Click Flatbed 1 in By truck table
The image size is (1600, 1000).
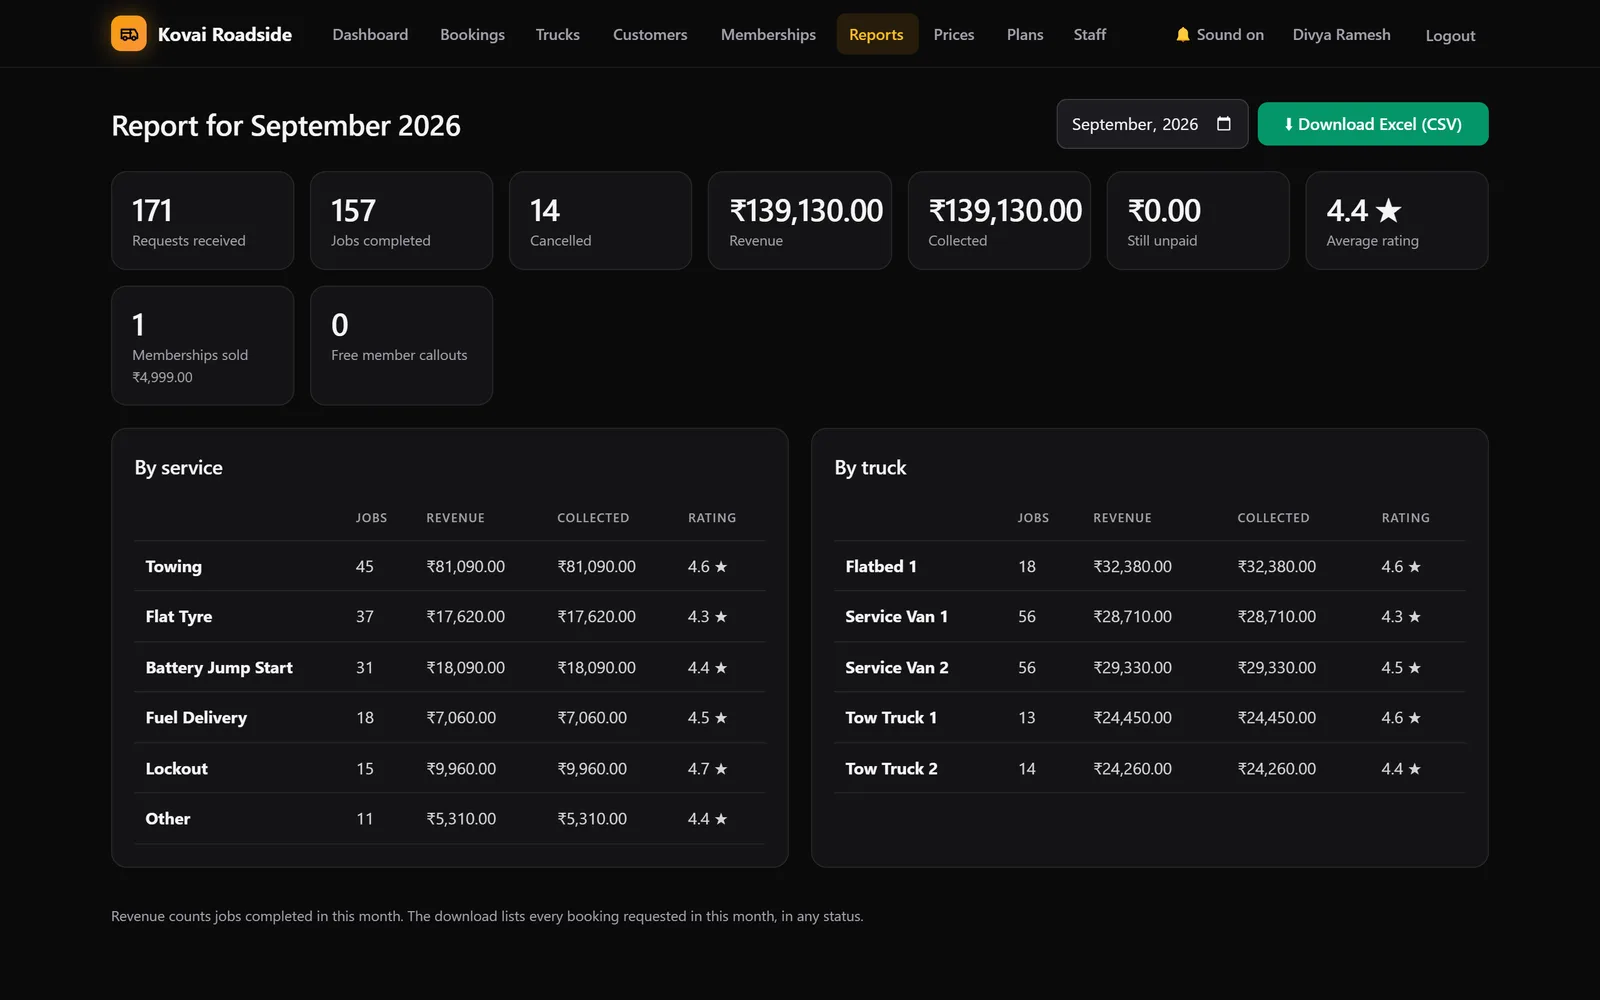click(x=880, y=566)
